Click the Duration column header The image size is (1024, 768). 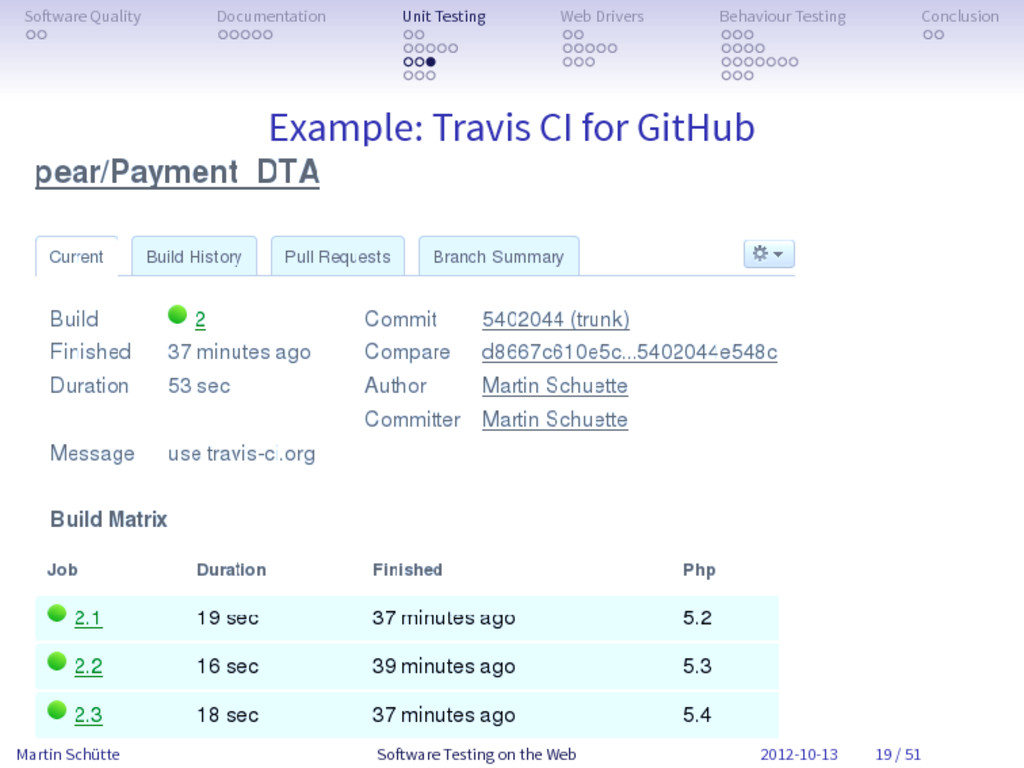tap(231, 570)
